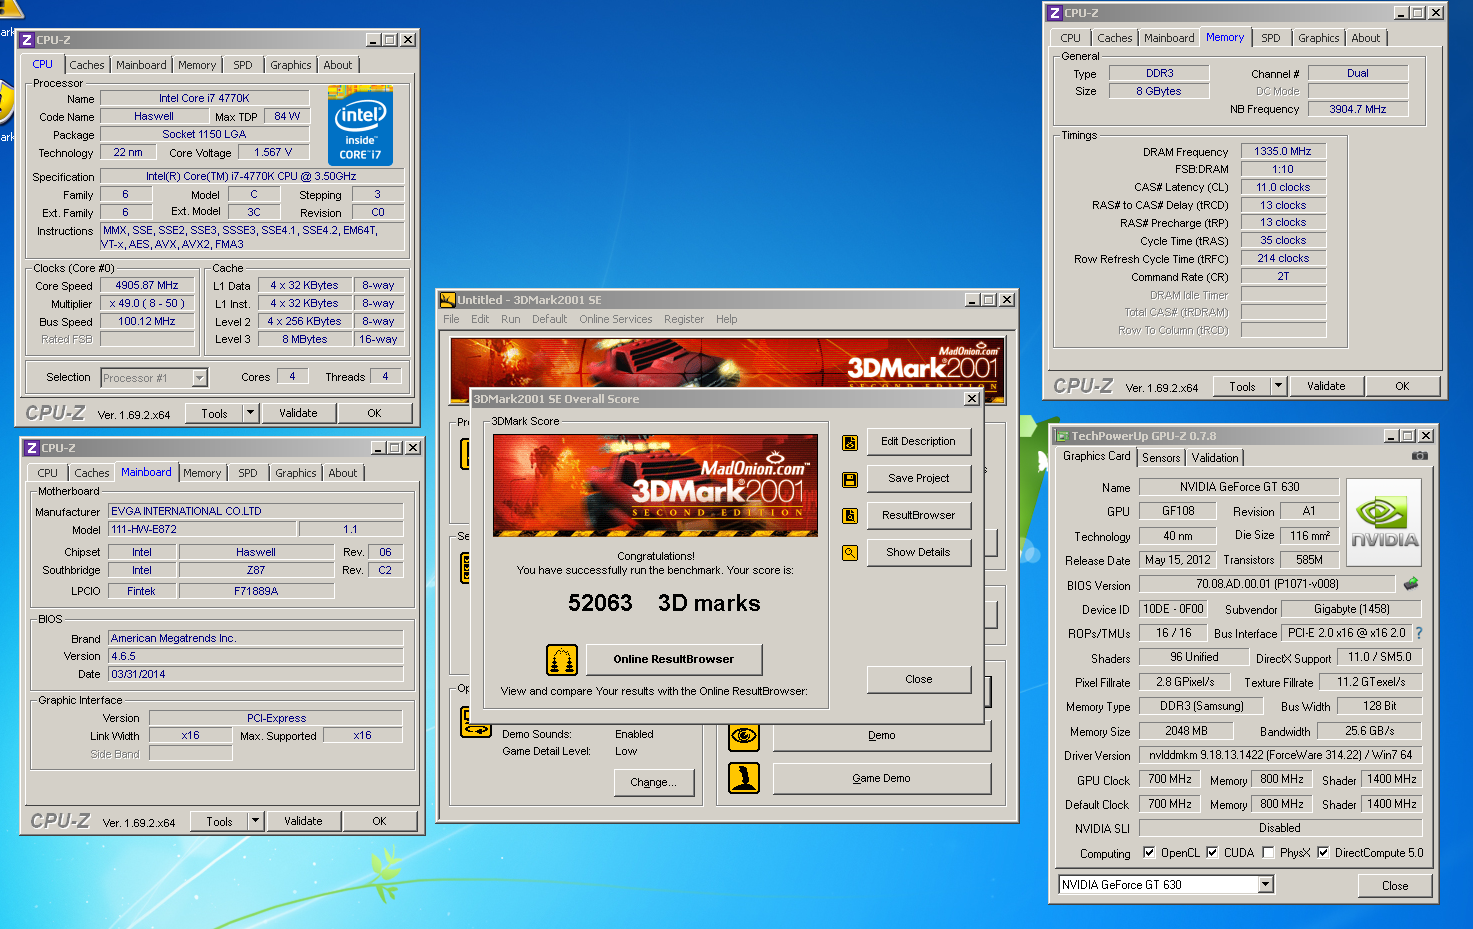This screenshot has width=1473, height=929.
Task: Toggle the OpenCL checkbox
Action: [x=1149, y=853]
